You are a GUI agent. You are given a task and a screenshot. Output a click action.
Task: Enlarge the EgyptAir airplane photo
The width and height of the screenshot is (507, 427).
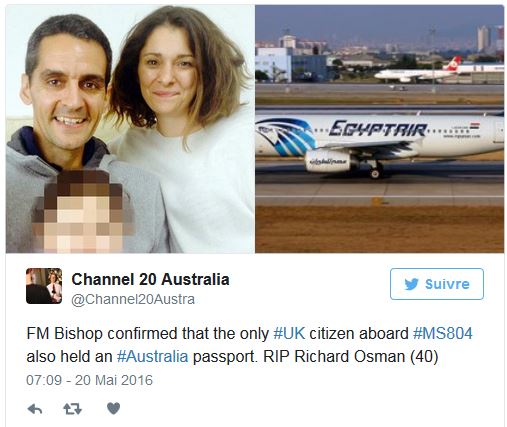point(380,129)
